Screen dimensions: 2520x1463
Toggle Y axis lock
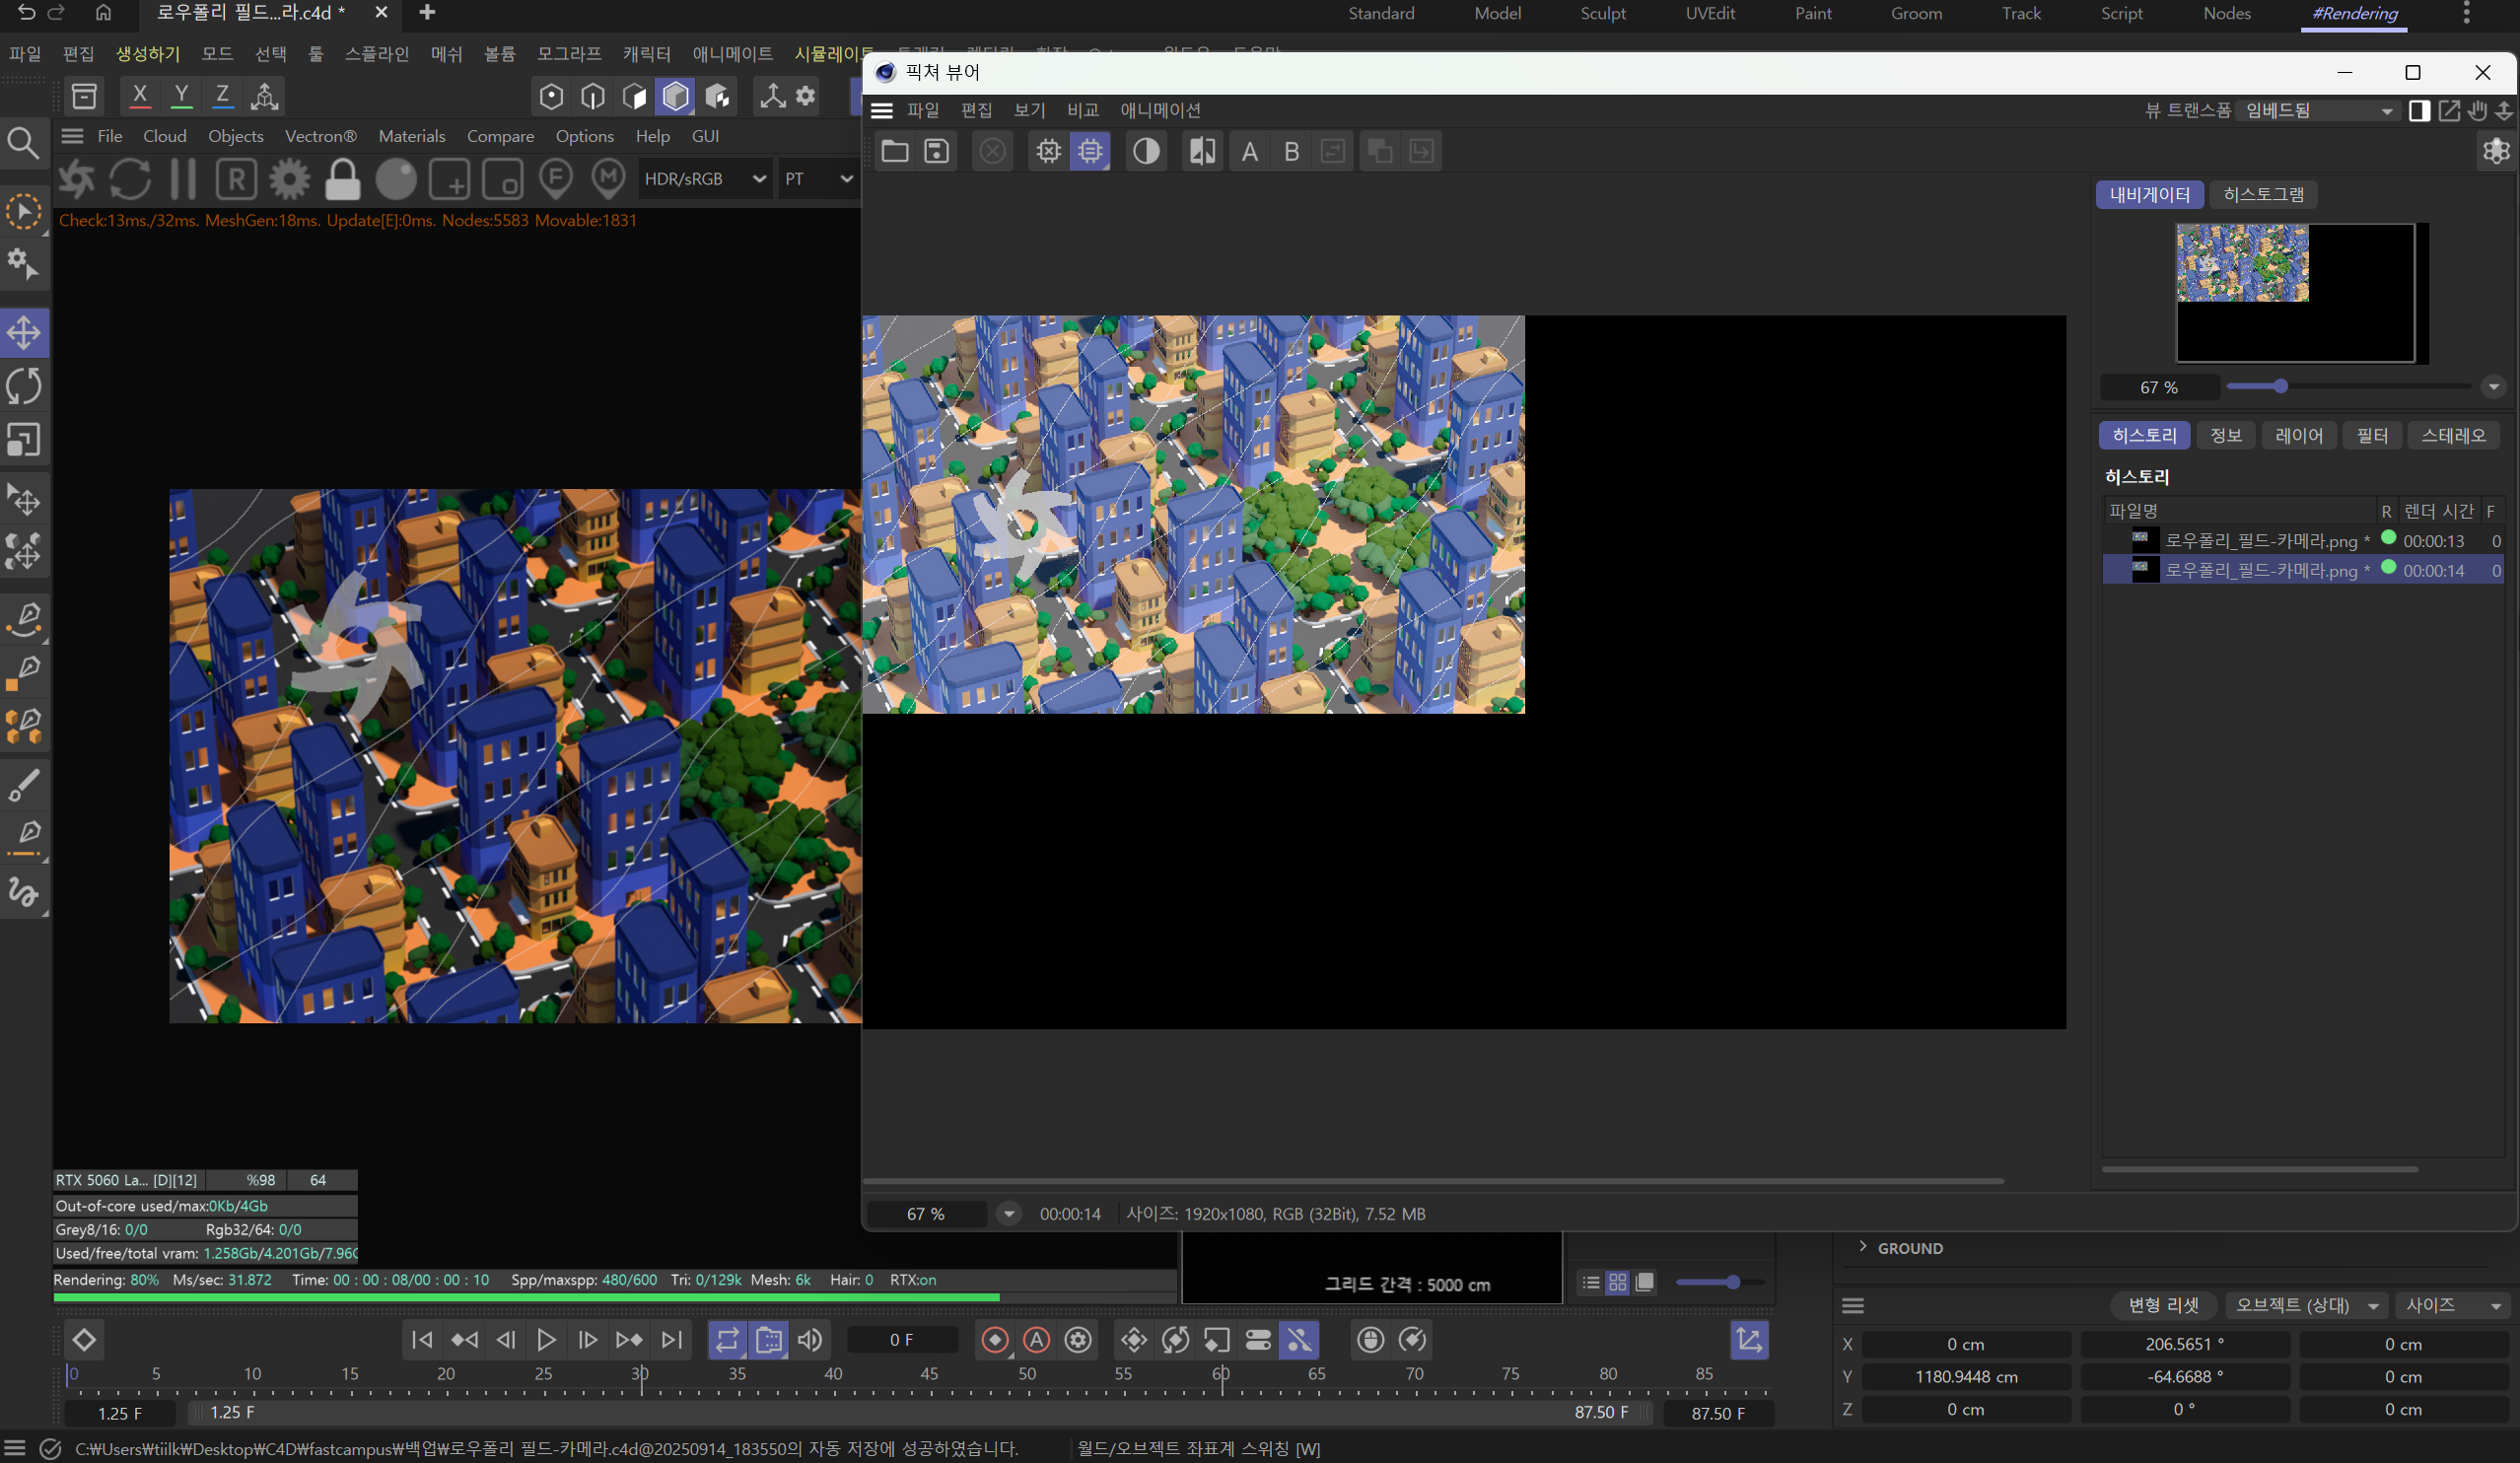tap(181, 96)
